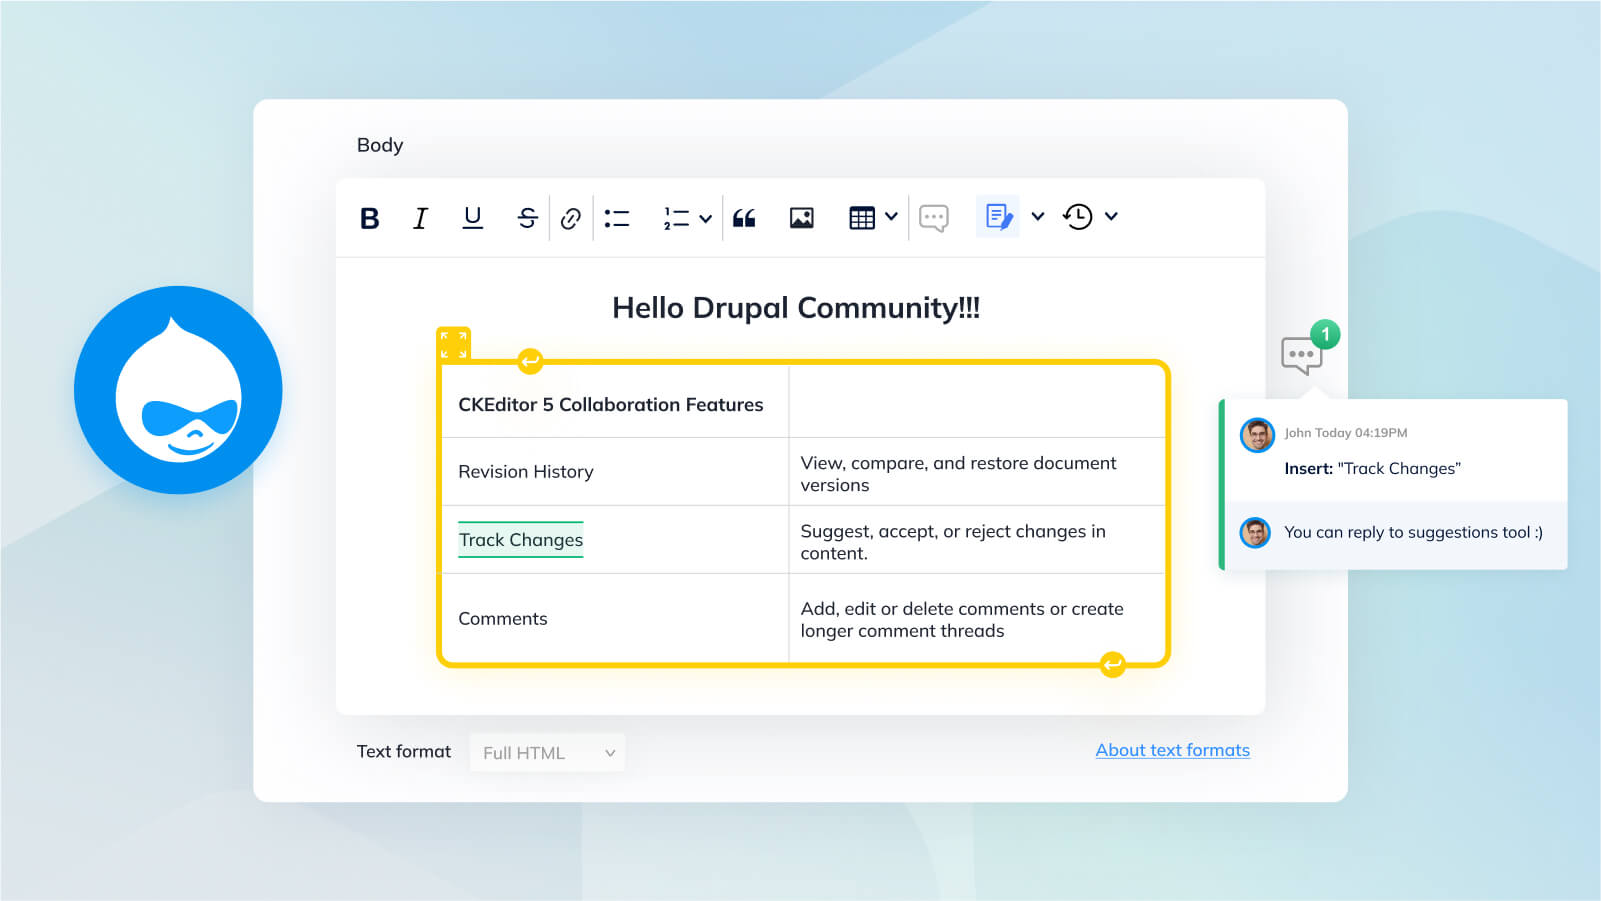Screen dimensions: 1601x901
Task: Click 'Add, edit or delete comments' cell
Action: point(977,618)
